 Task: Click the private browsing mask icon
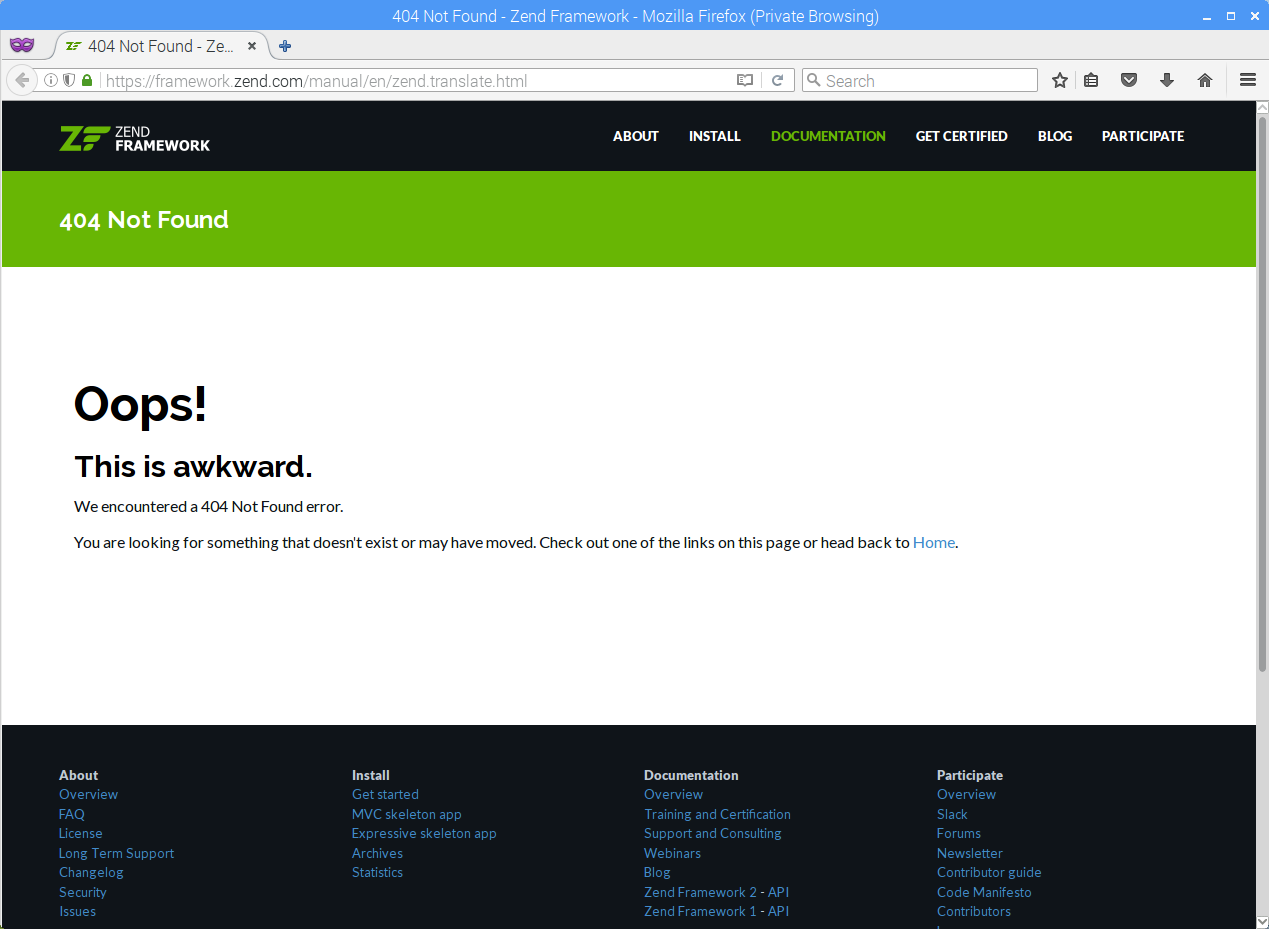[x=22, y=45]
